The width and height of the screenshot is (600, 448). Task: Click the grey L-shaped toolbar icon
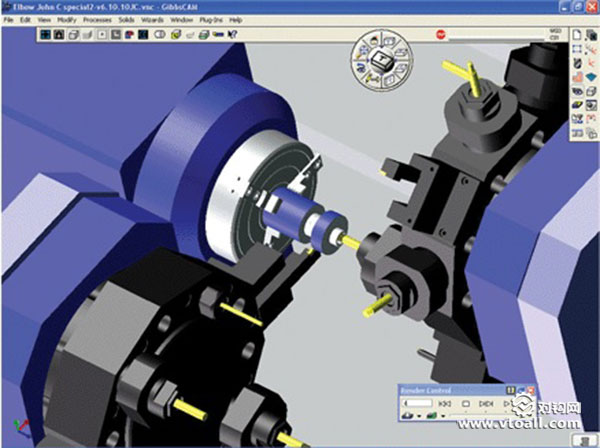point(116,35)
